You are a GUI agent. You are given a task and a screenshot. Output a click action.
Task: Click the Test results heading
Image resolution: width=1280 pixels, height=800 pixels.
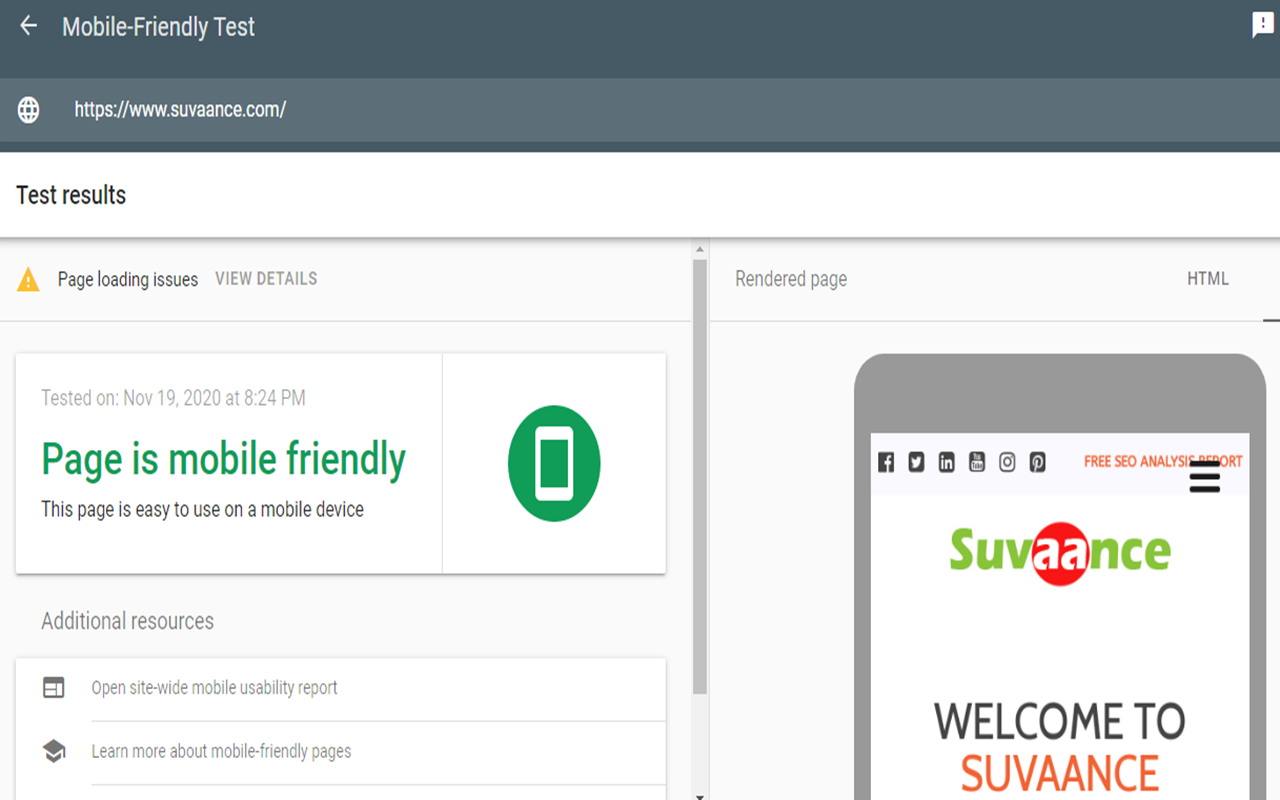tap(71, 195)
